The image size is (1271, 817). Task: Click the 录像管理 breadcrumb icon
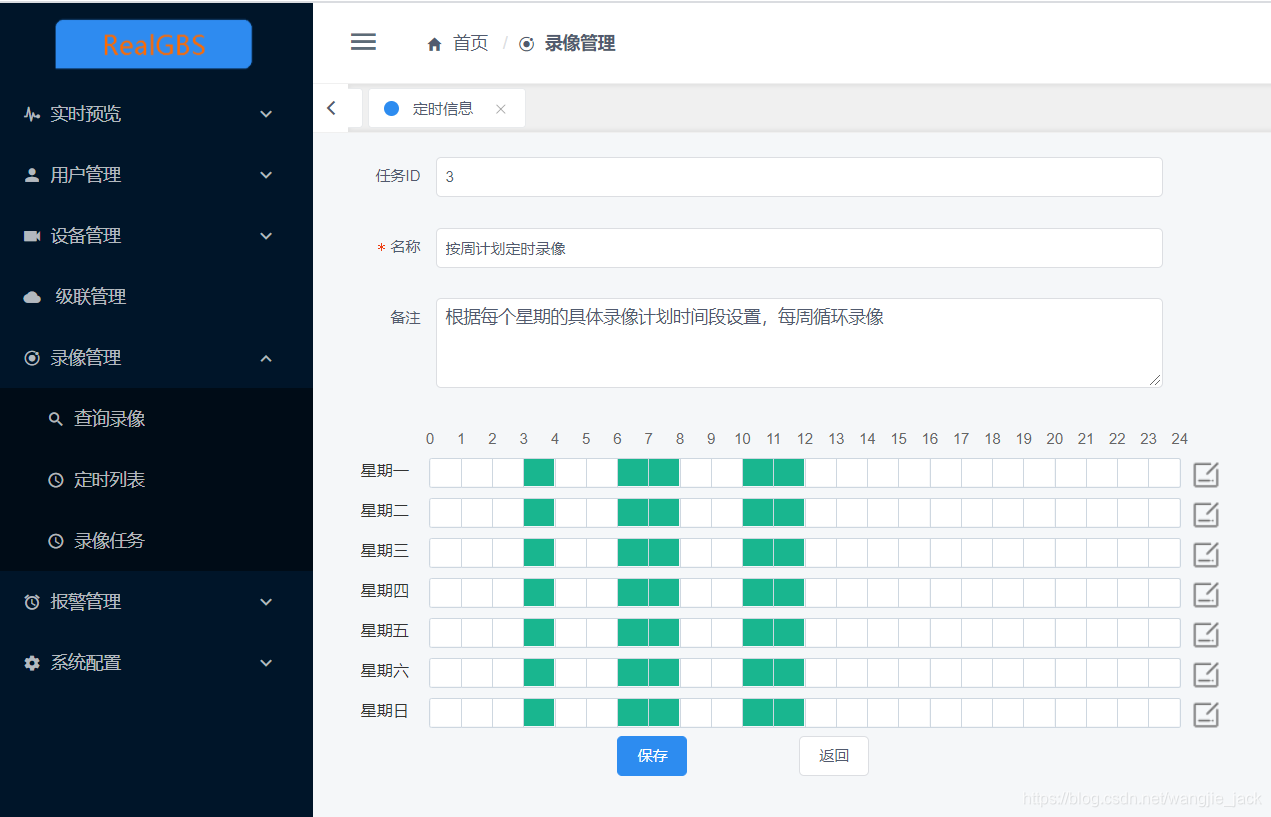527,44
